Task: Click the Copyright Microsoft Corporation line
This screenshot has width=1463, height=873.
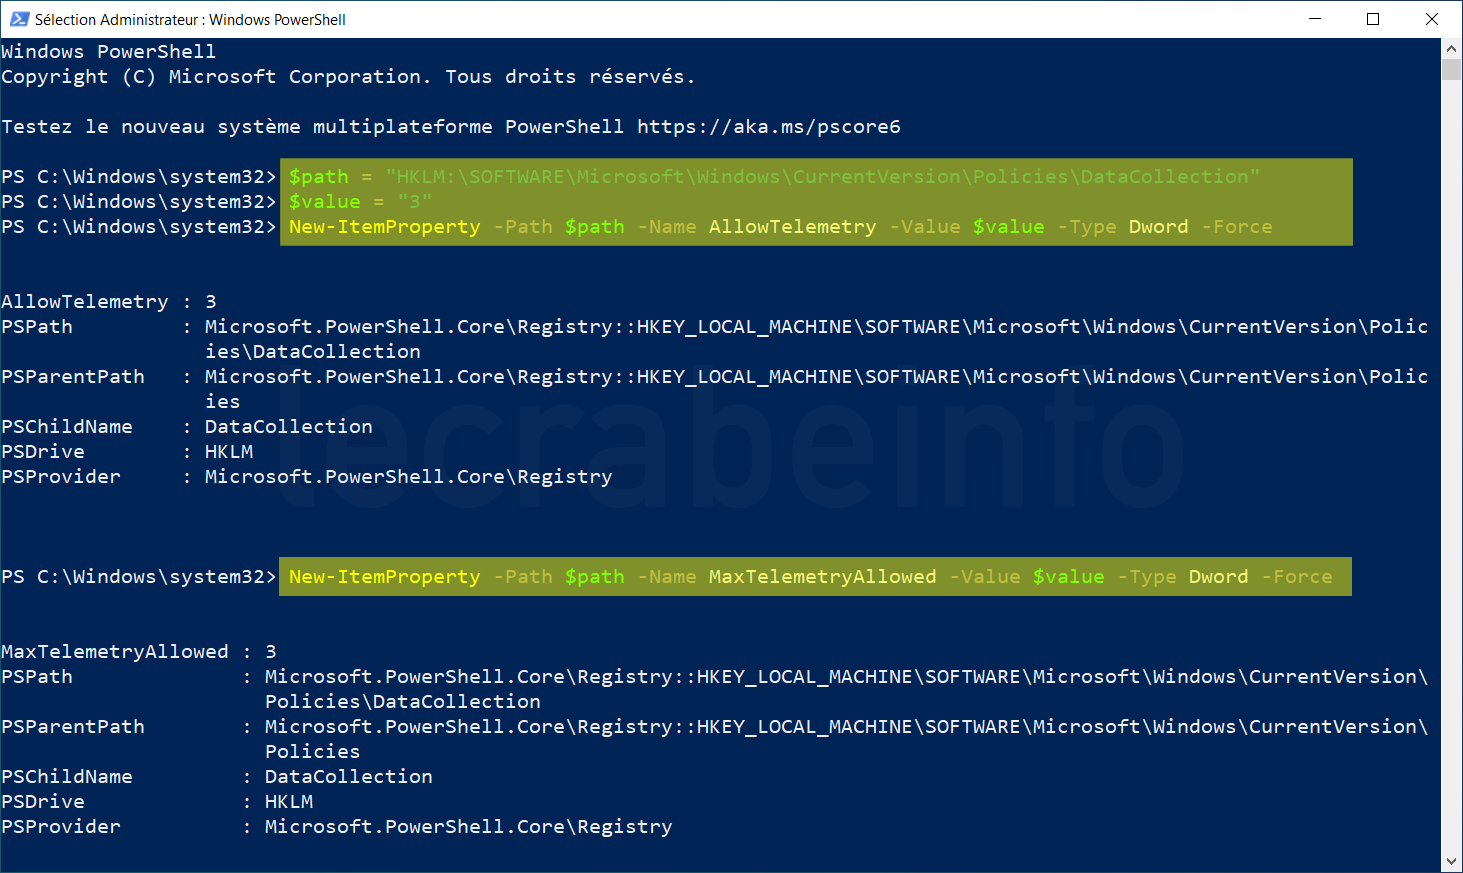Action: point(348,77)
